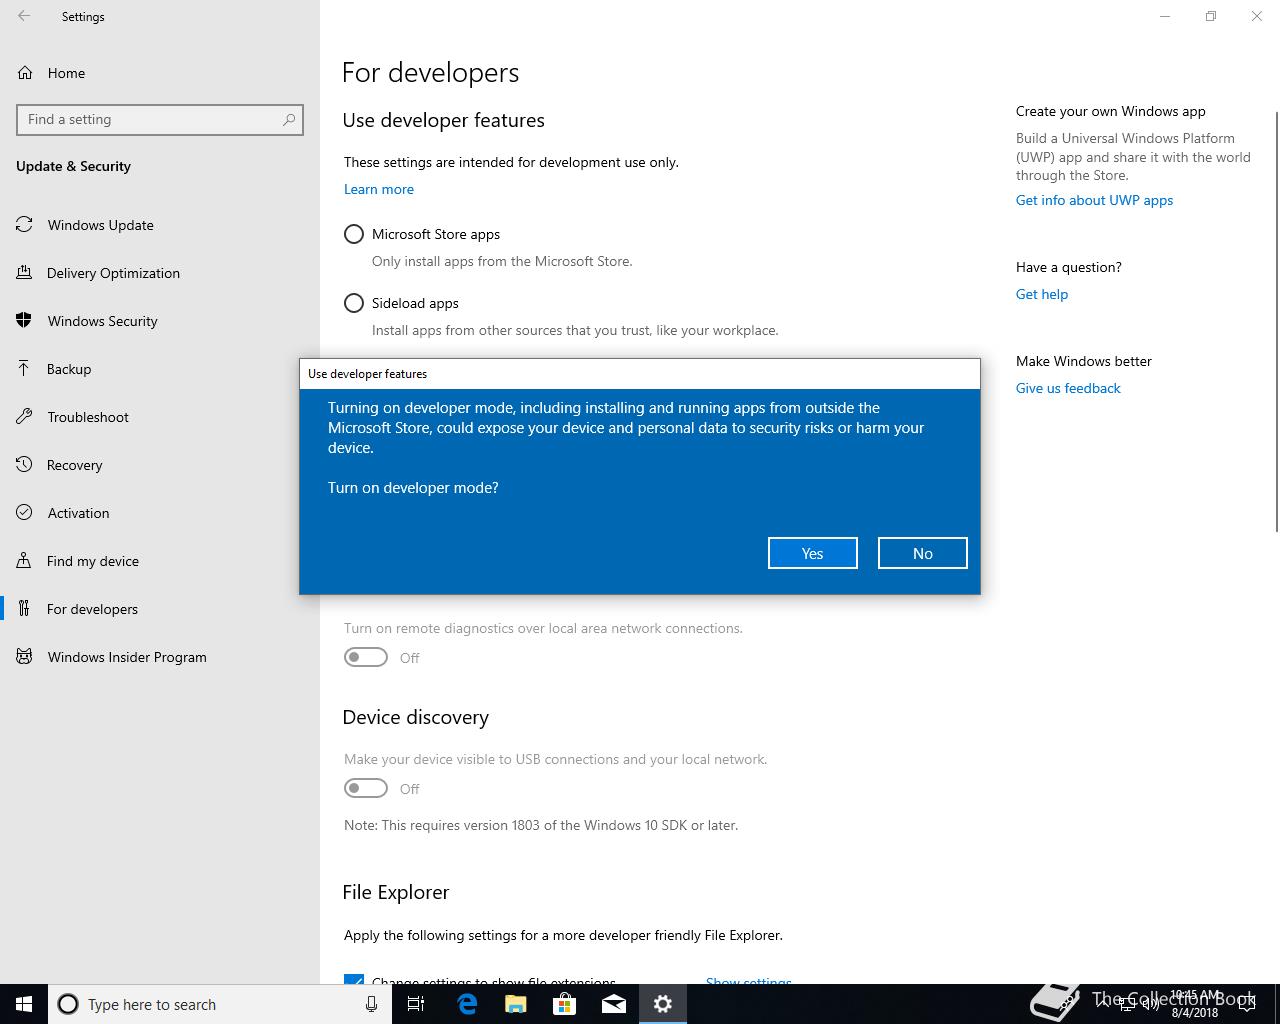The image size is (1280, 1024).
Task: Select Microsoft Store apps radio option
Action: tap(354, 234)
